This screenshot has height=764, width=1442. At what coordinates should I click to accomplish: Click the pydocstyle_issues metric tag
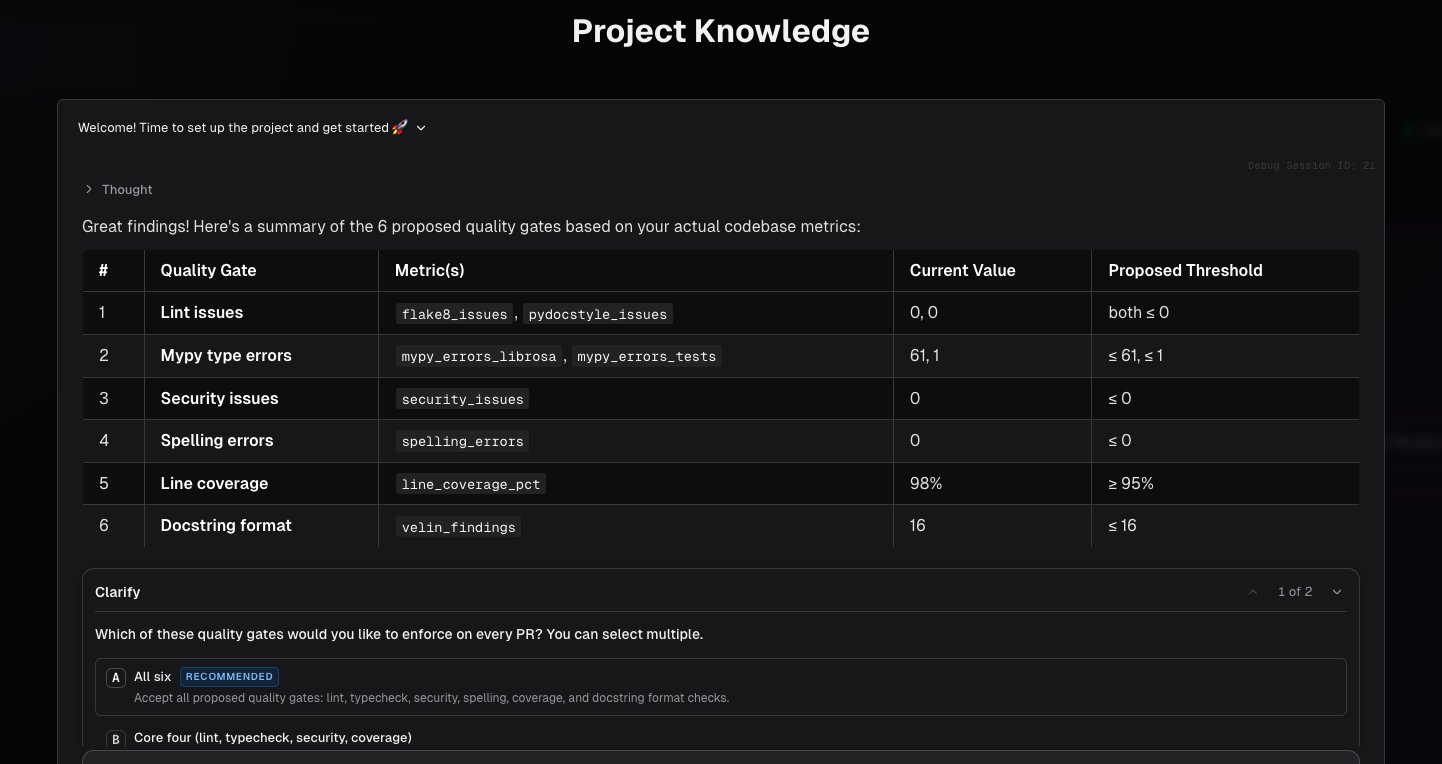(597, 314)
